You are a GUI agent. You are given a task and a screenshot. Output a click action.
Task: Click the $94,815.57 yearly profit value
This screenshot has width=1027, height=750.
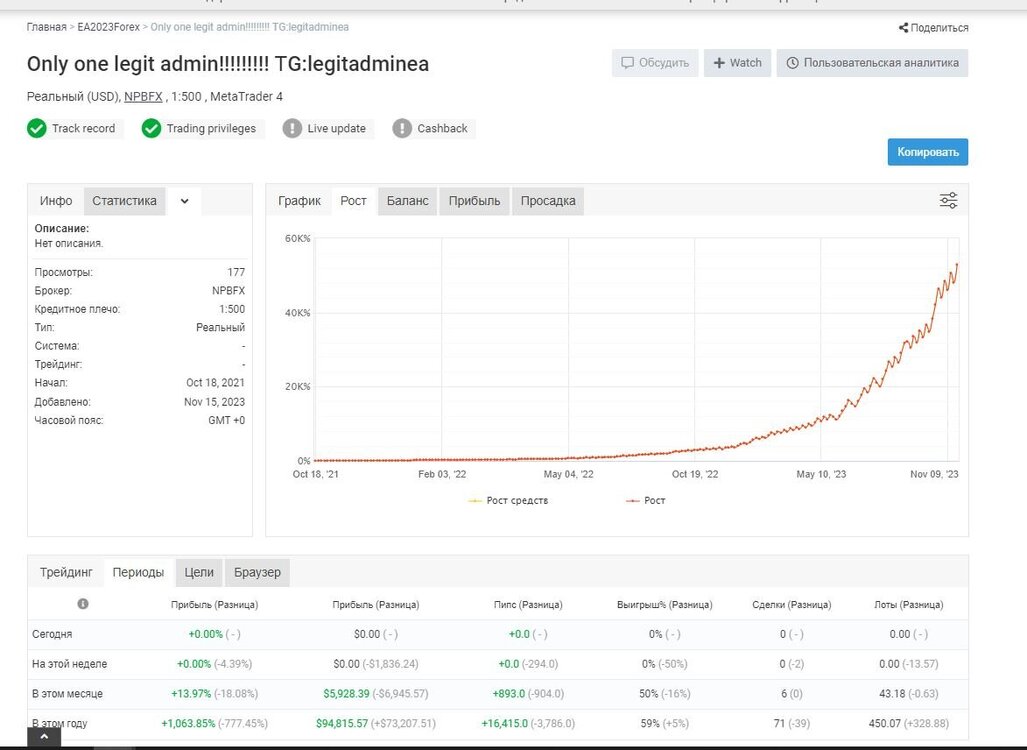coord(342,724)
